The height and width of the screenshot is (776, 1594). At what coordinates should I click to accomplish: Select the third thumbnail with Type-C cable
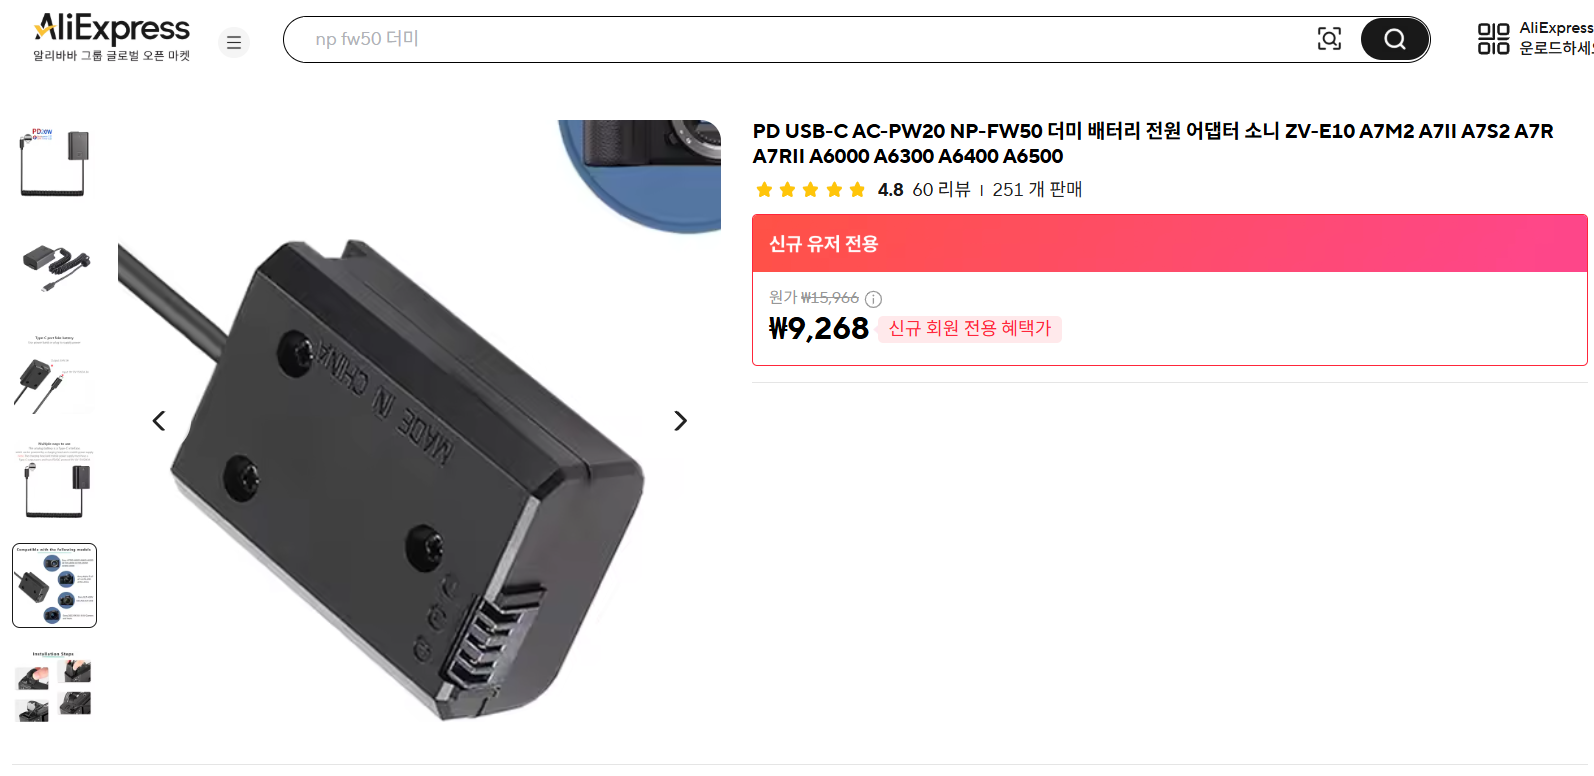coord(55,375)
